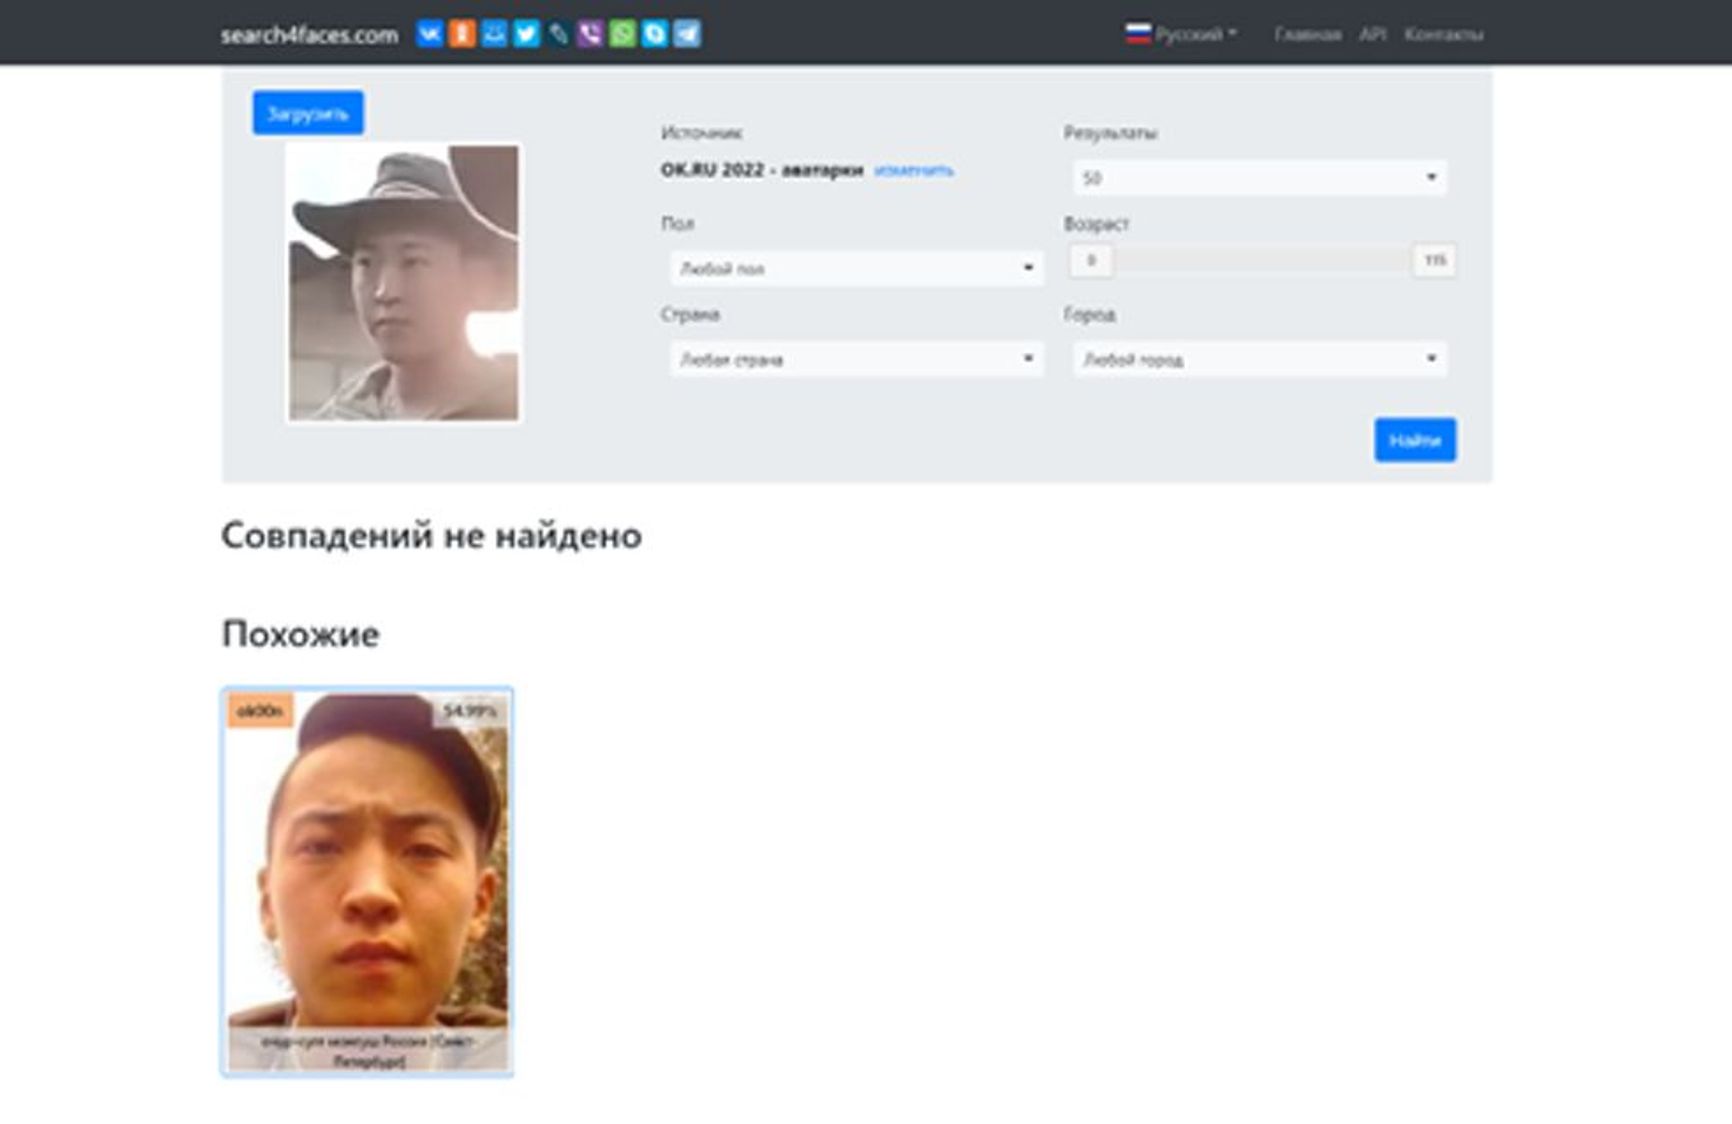Screen dimensions: 1732x1124
Task: Expand the Страна country dropdown
Action: tap(856, 359)
